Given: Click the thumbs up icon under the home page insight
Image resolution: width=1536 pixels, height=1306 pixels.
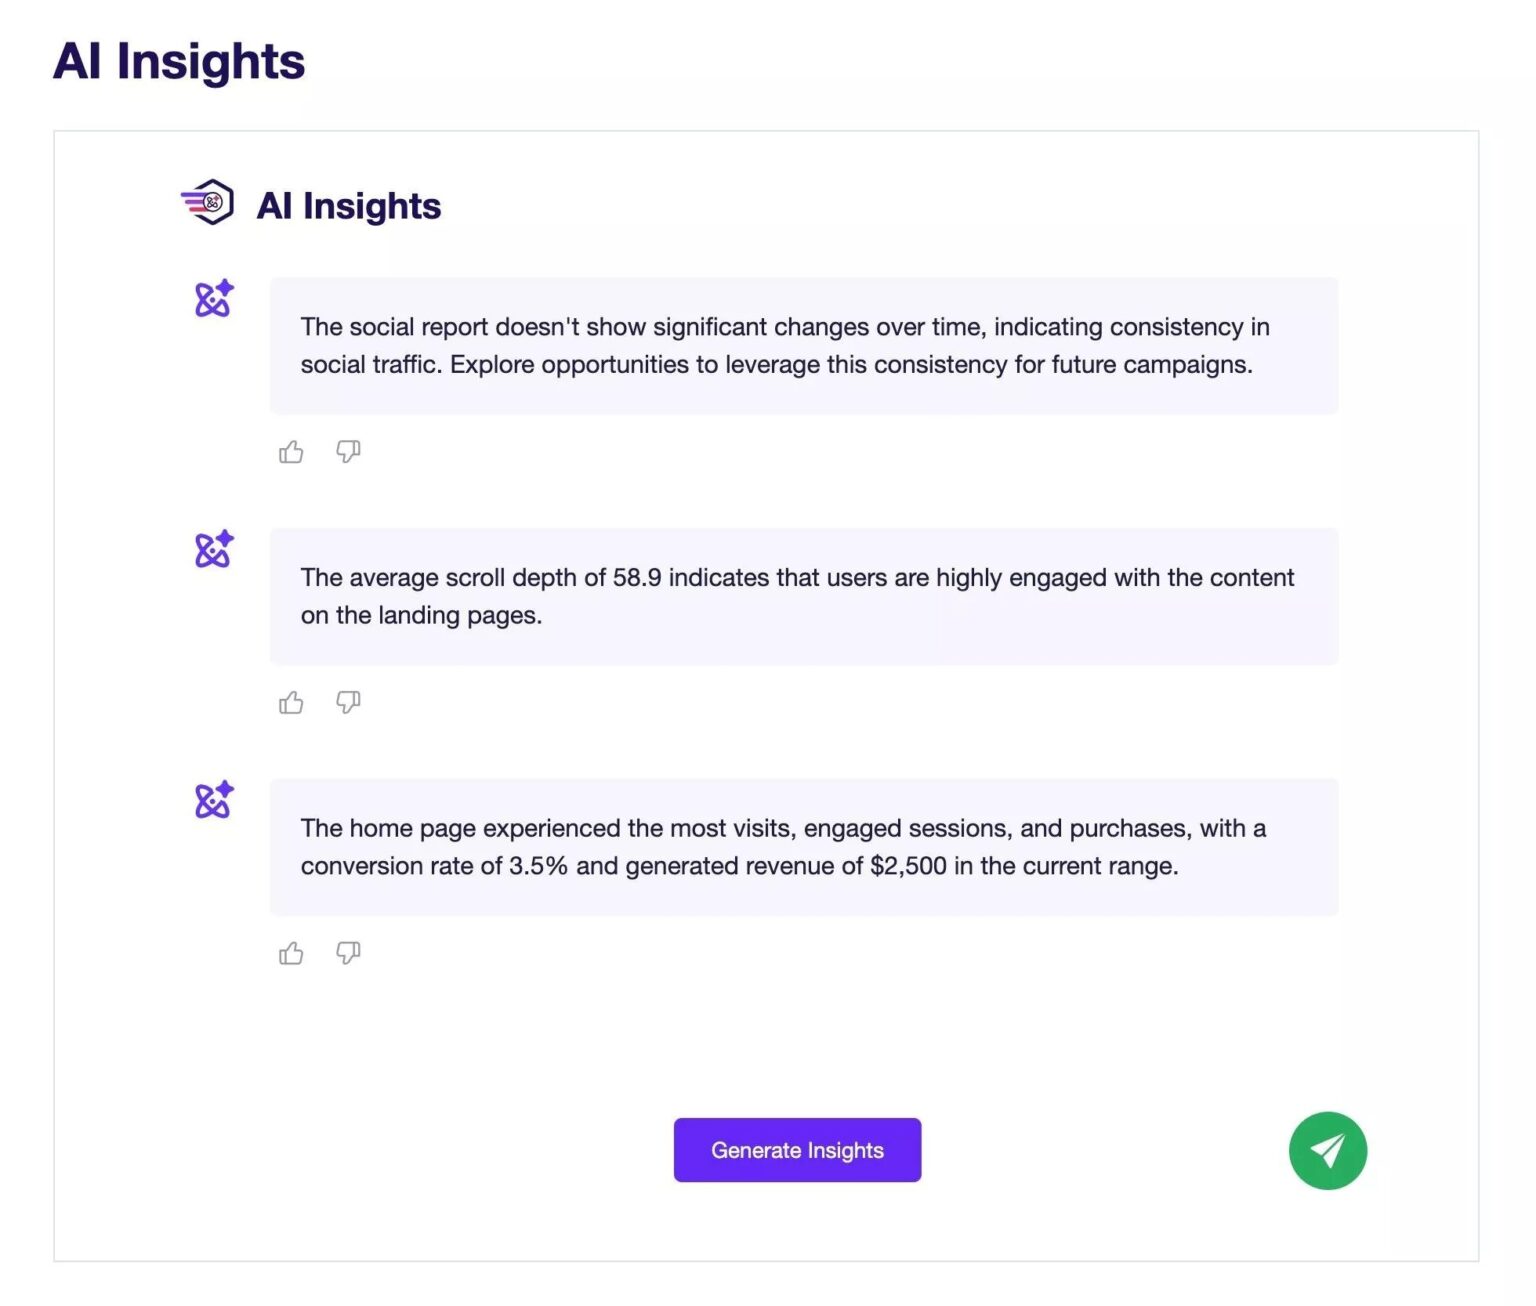Looking at the screenshot, I should click(x=291, y=954).
